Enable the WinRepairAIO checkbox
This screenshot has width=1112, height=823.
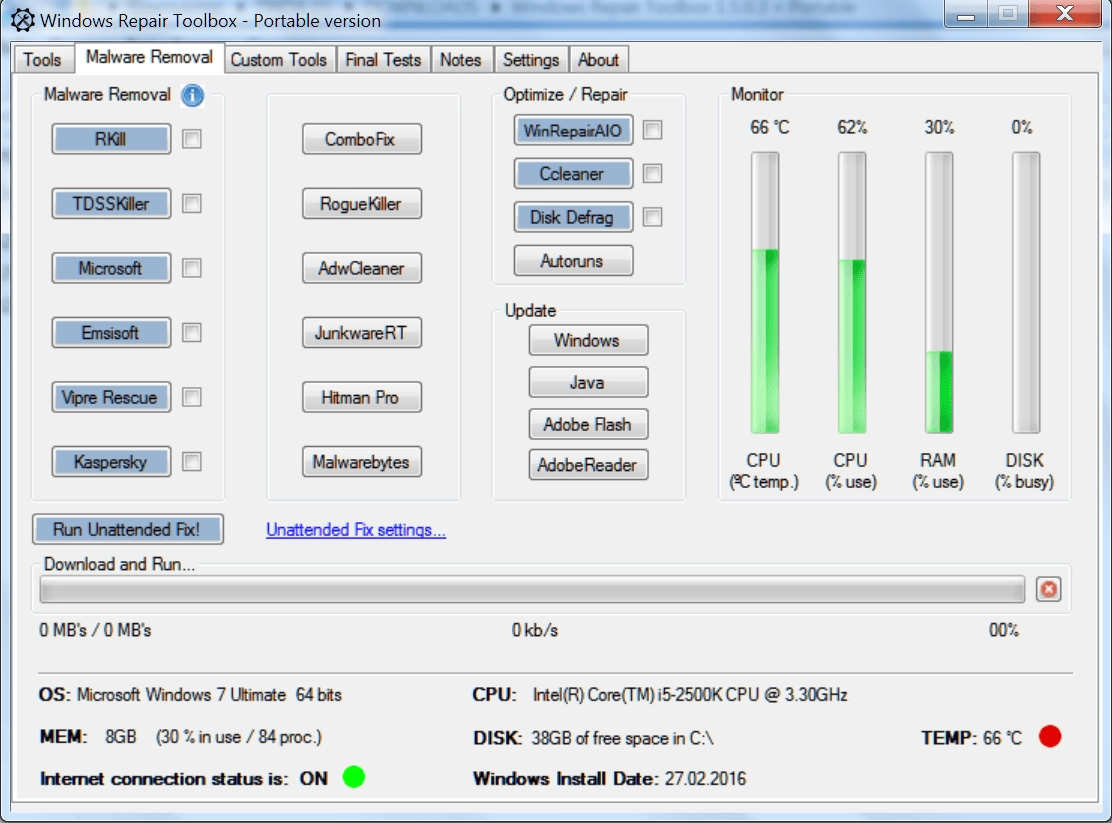tap(652, 130)
